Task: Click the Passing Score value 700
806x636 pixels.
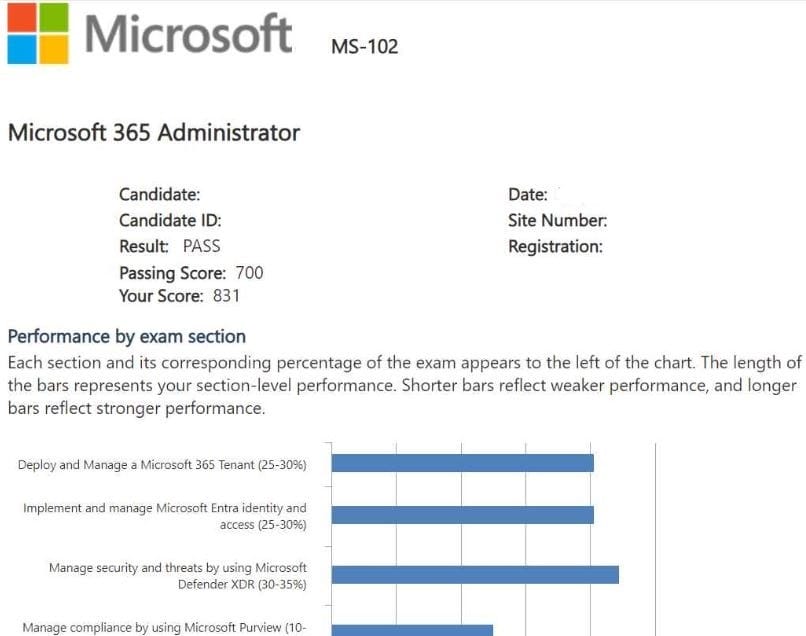Action: [249, 273]
